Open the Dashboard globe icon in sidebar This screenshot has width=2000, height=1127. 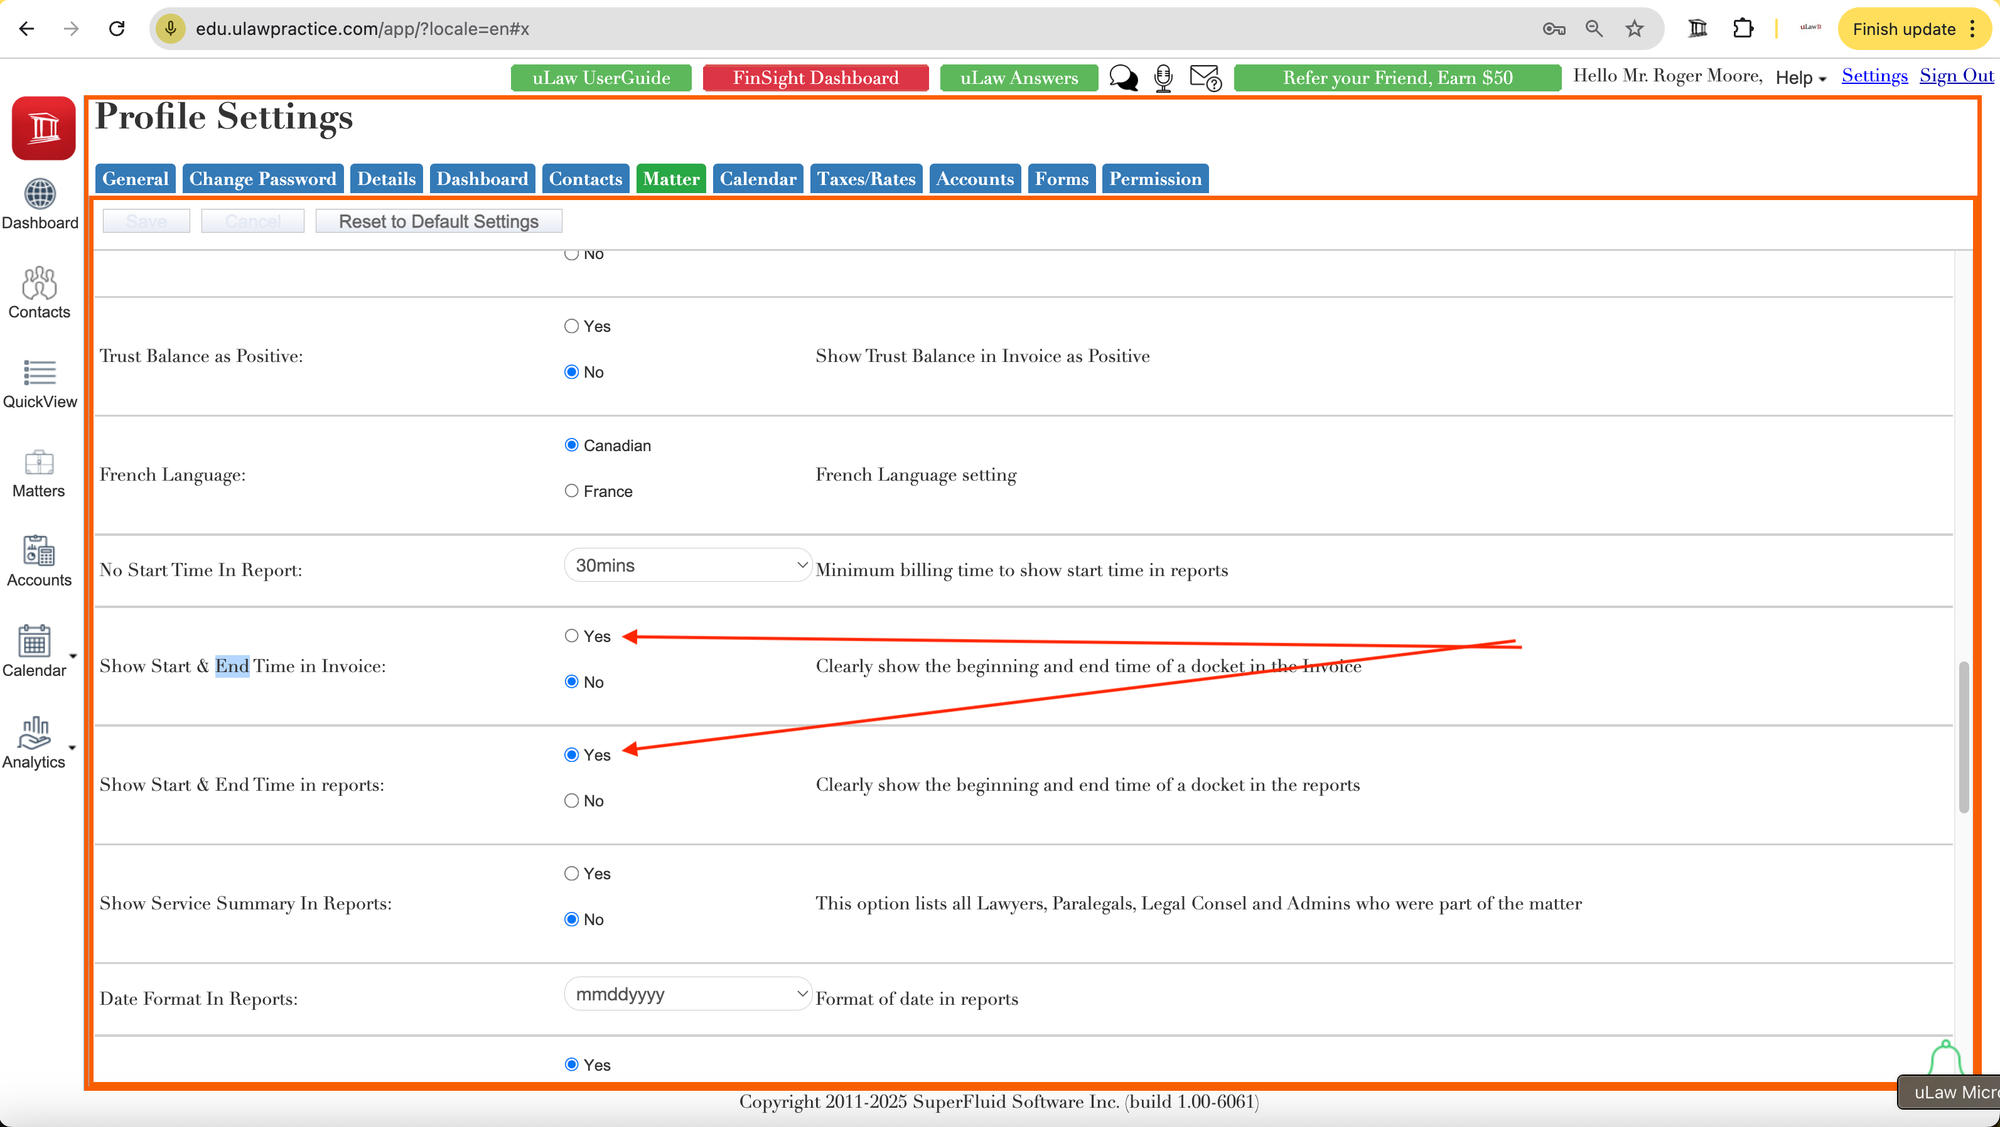coord(40,195)
